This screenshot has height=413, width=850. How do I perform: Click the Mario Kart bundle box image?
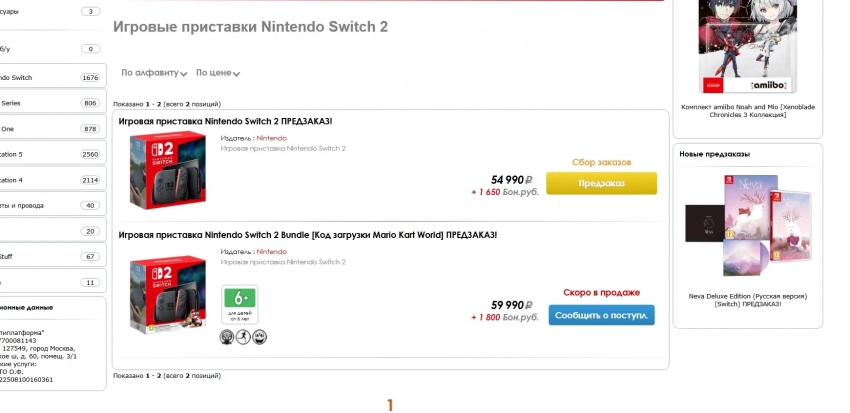(167, 295)
